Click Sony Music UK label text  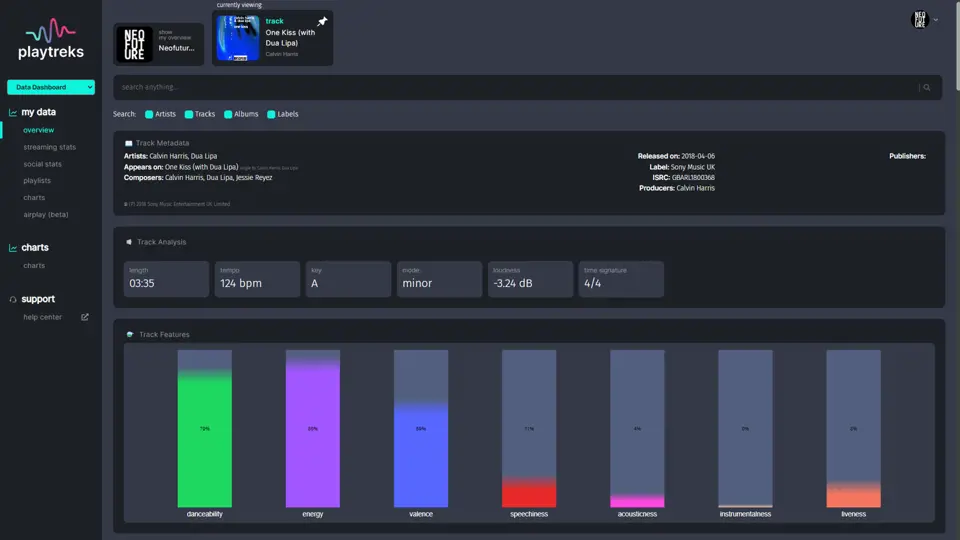(692, 167)
